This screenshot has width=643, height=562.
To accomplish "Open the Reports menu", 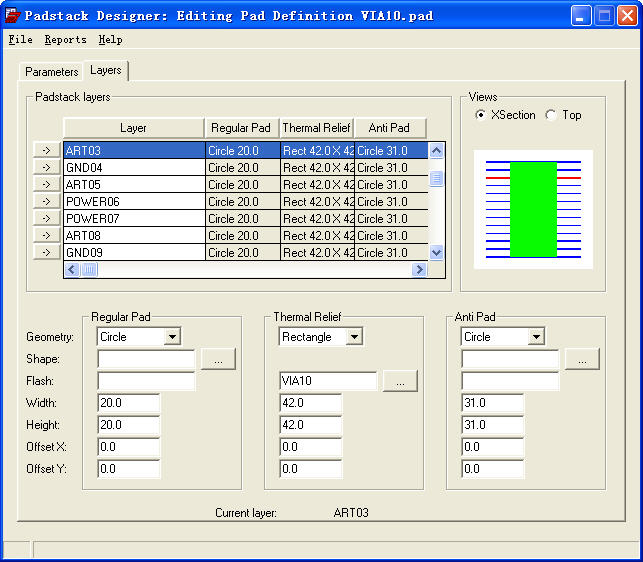I will tap(65, 40).
